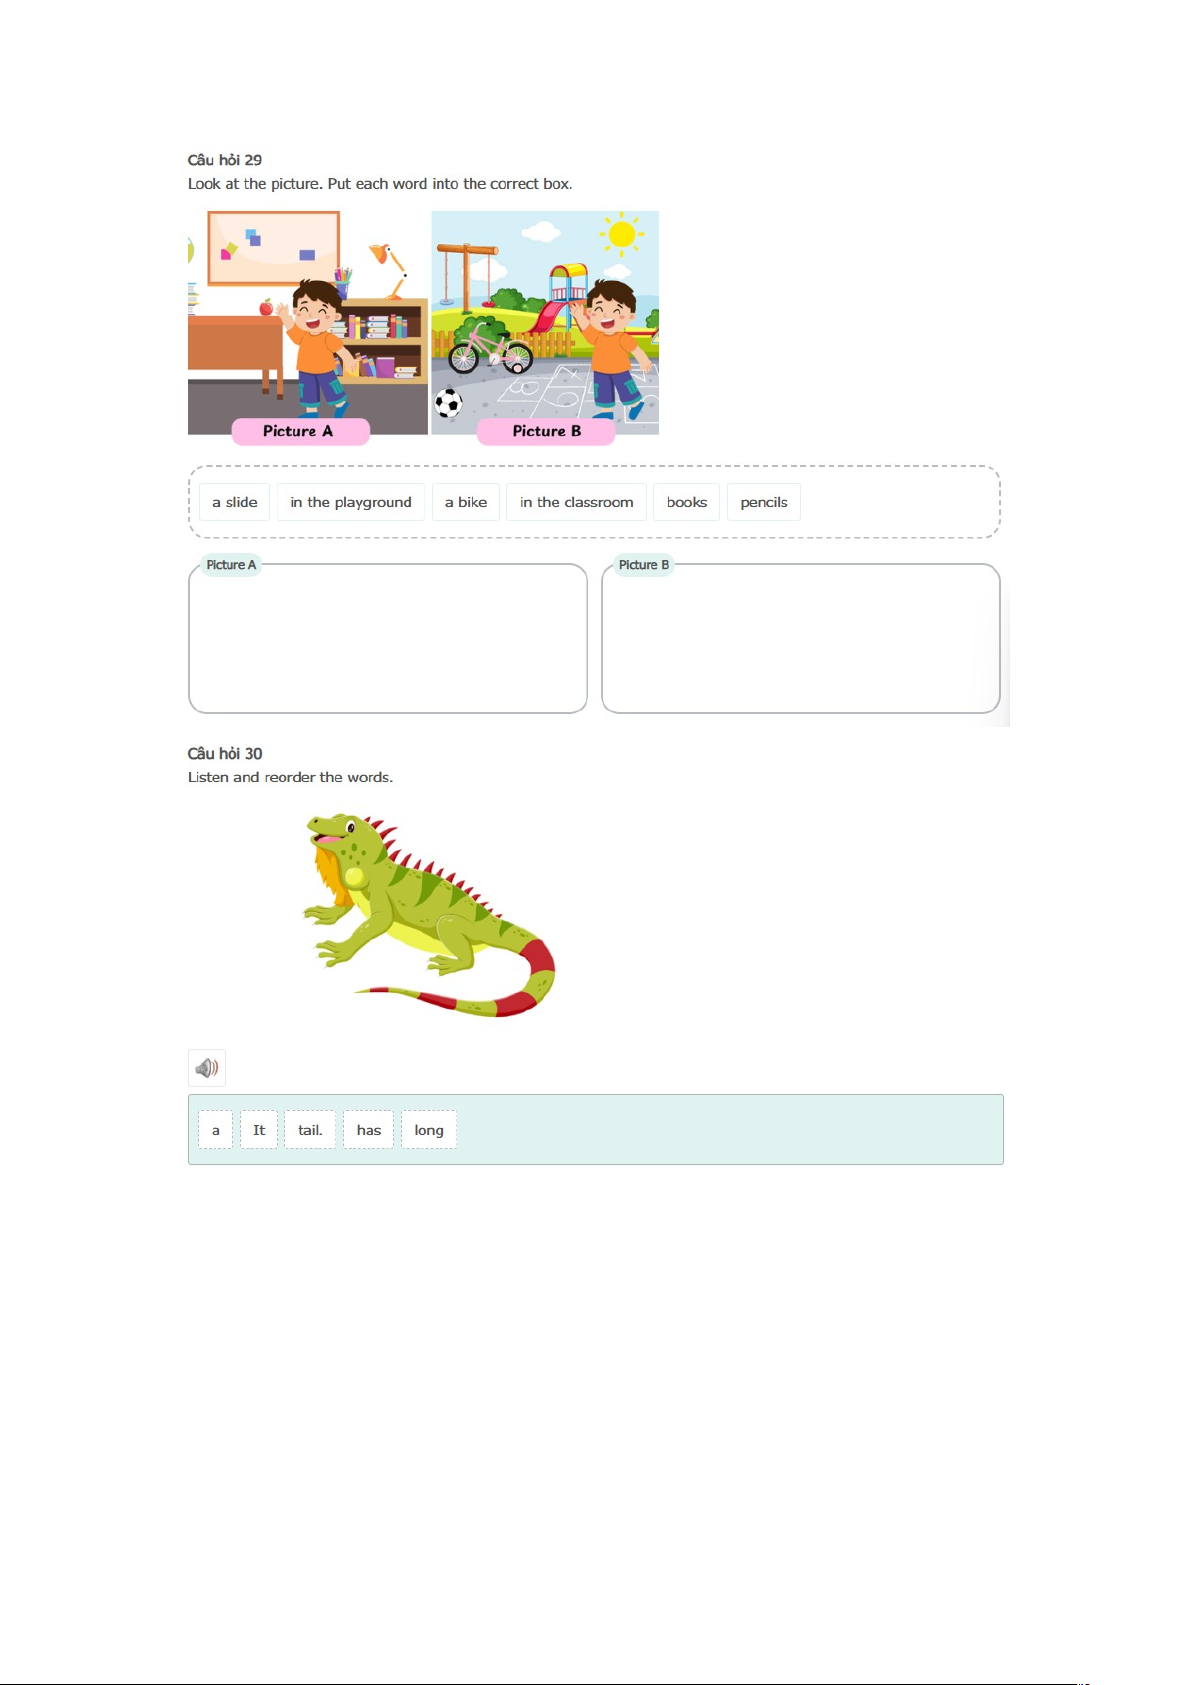Click the pink Picture A label
The width and height of the screenshot is (1192, 1685).
coord(300,431)
